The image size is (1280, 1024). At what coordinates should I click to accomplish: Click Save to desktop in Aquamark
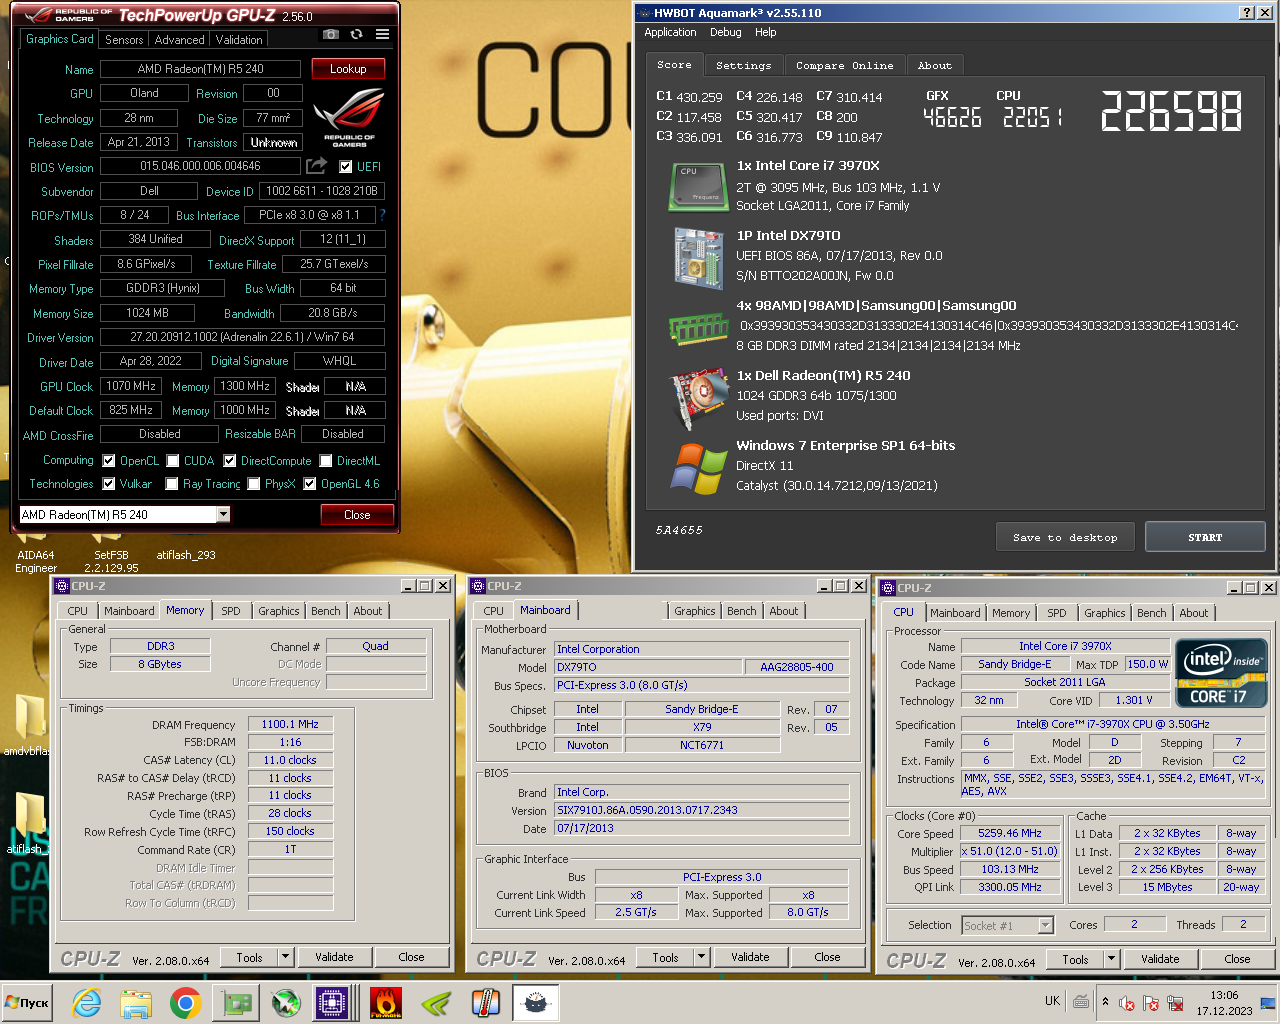click(x=1065, y=537)
